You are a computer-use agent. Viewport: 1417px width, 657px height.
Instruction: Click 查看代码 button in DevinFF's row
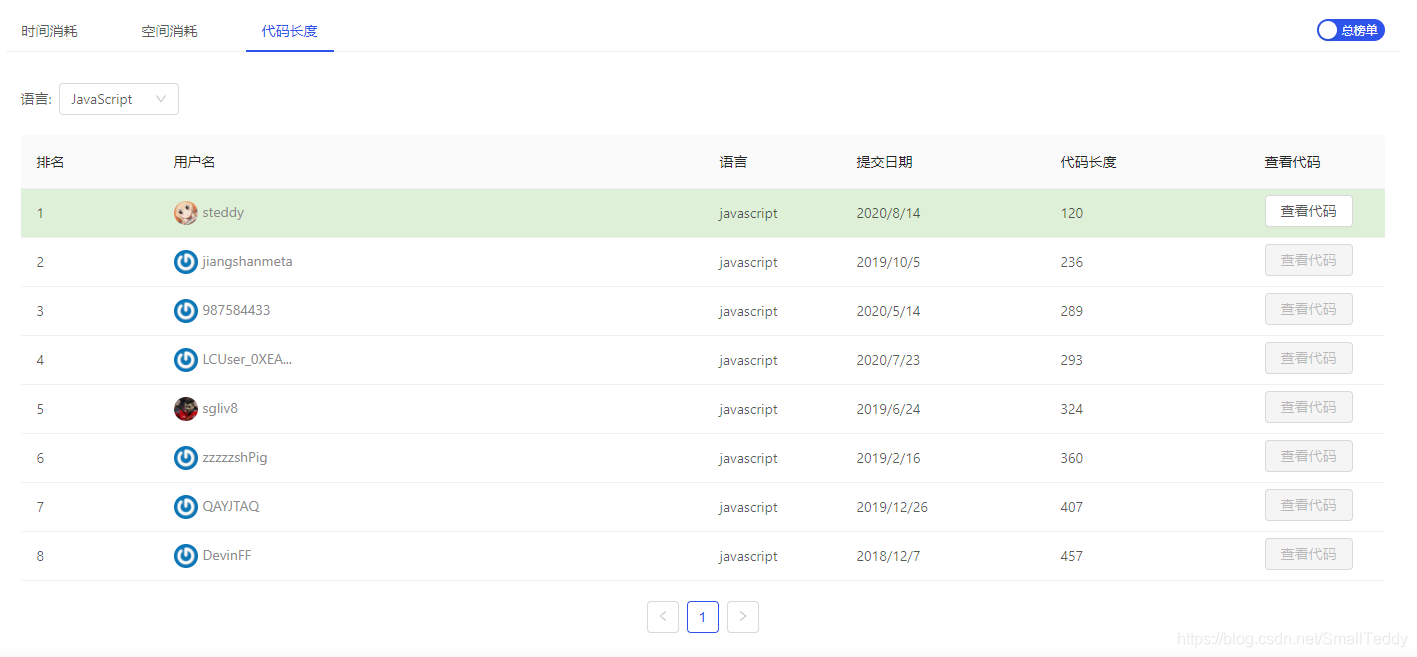[x=1308, y=554]
